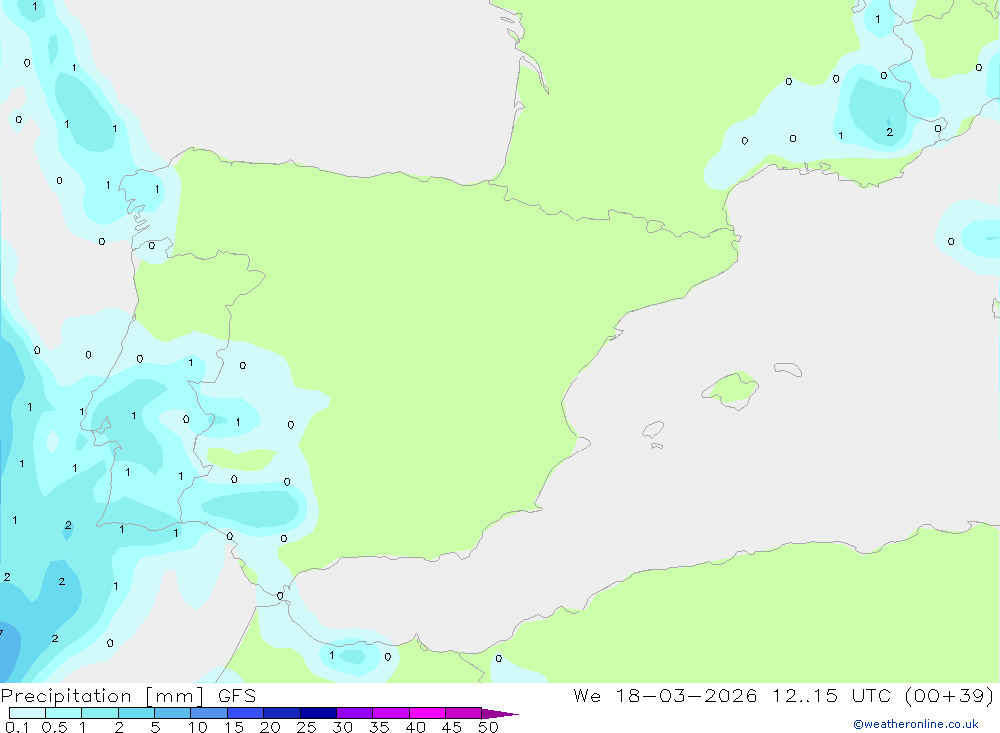Click the island of Ibiza outline
1000x733 pixels.
(653, 430)
